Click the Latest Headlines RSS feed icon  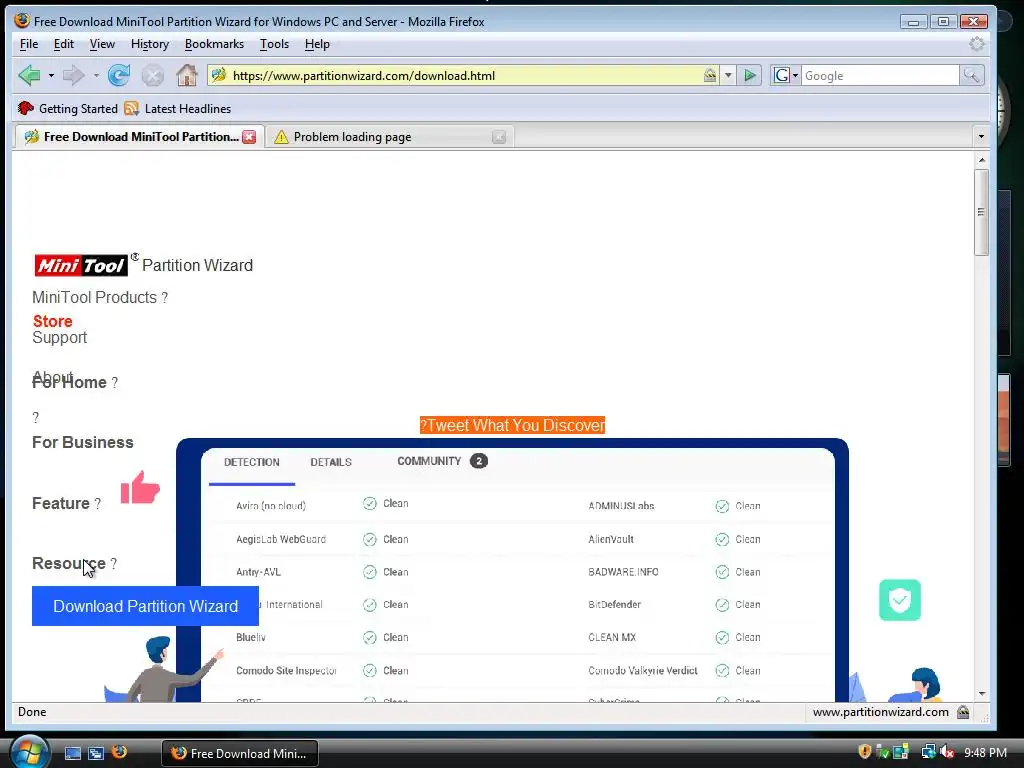tap(131, 108)
